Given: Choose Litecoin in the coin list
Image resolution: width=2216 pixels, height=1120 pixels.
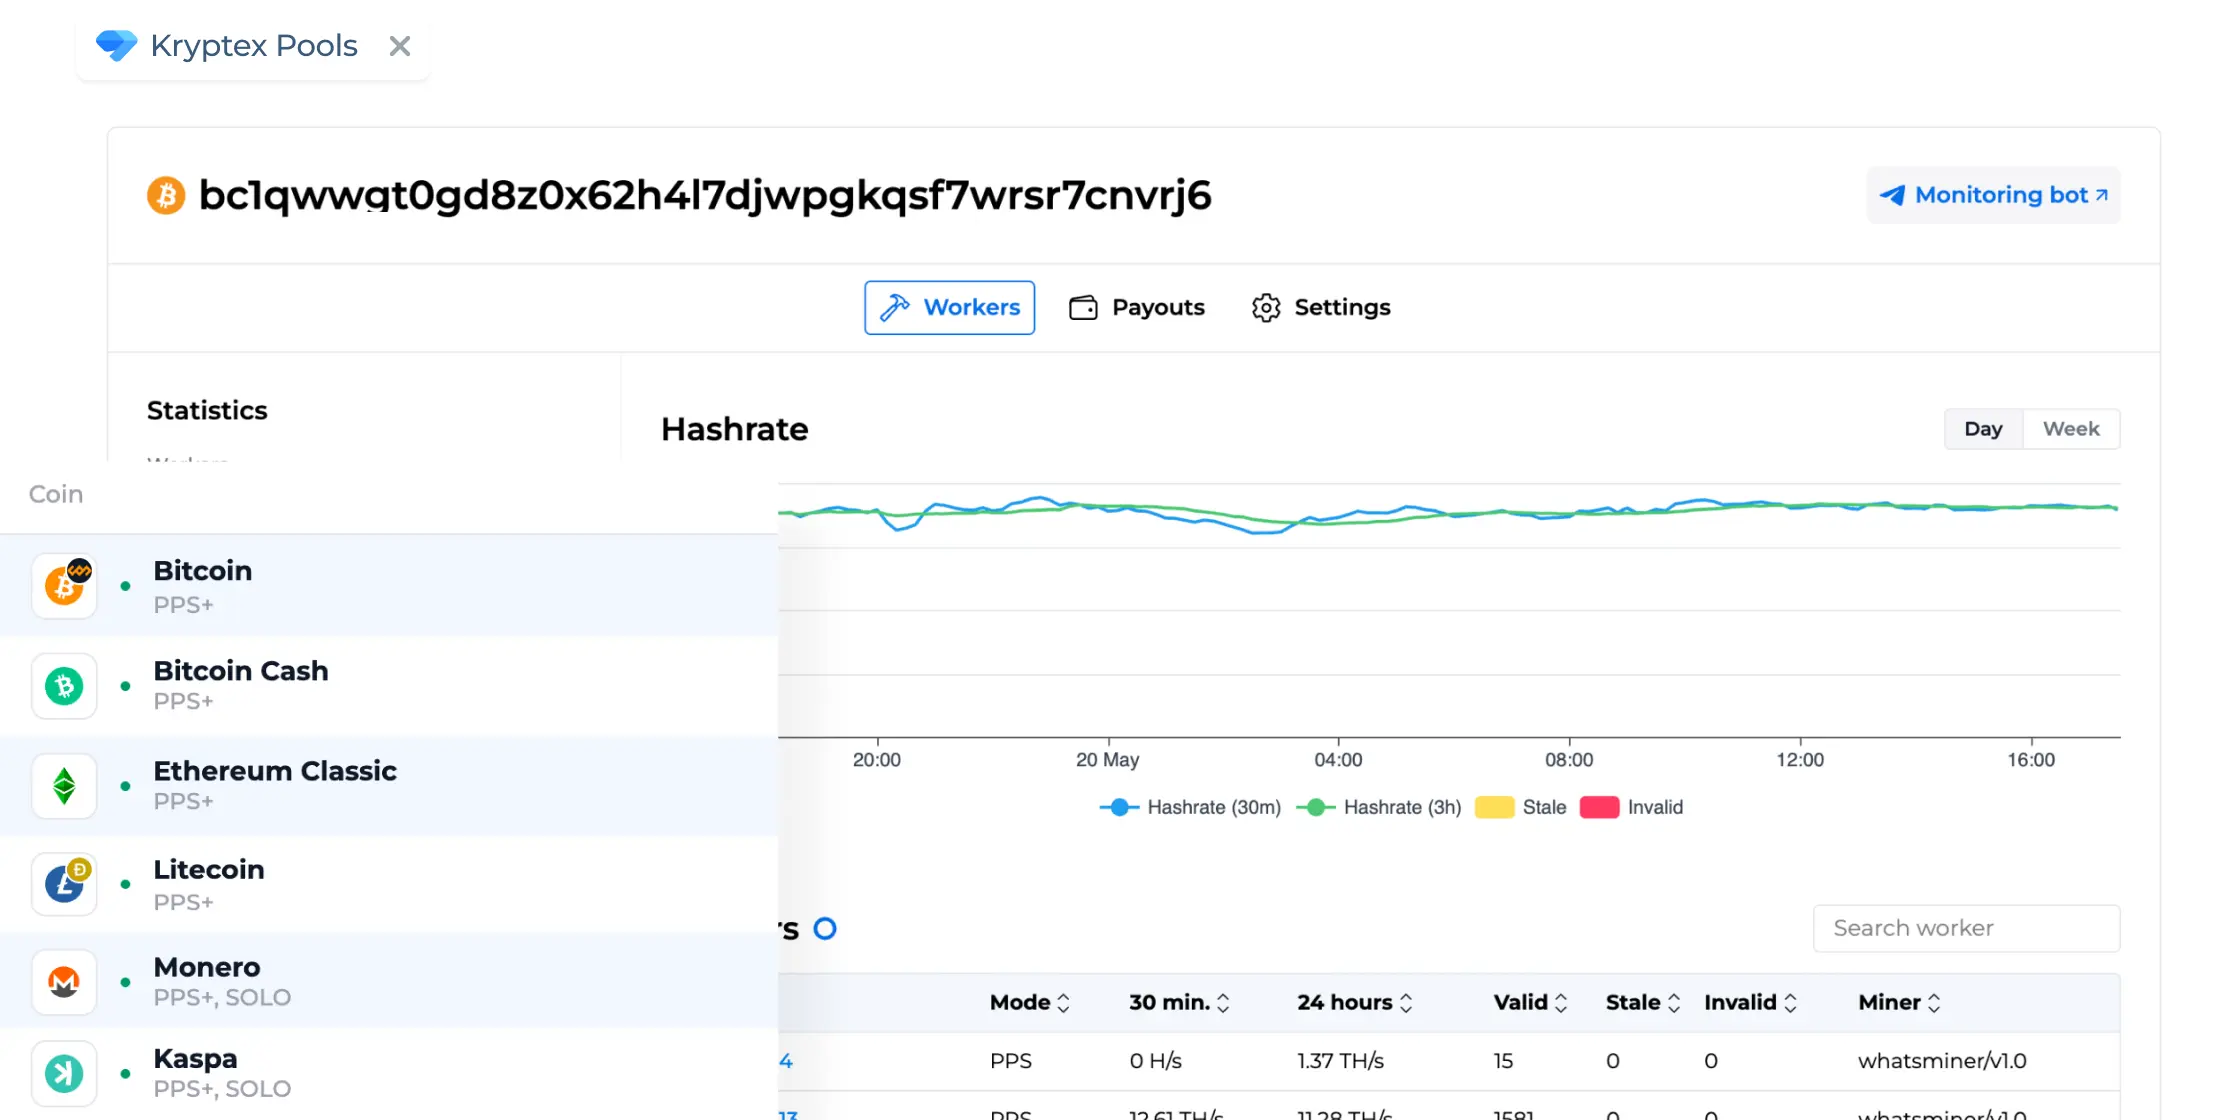Looking at the screenshot, I should tap(389, 884).
